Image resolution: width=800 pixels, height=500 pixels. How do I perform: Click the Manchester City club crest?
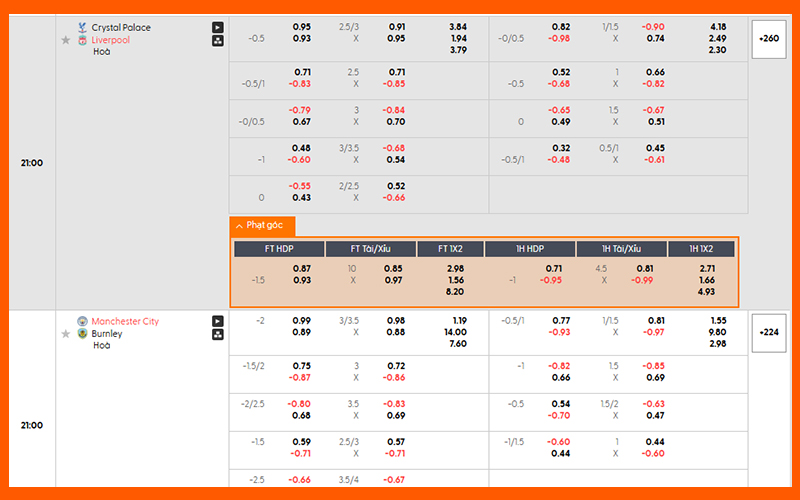(x=82, y=322)
